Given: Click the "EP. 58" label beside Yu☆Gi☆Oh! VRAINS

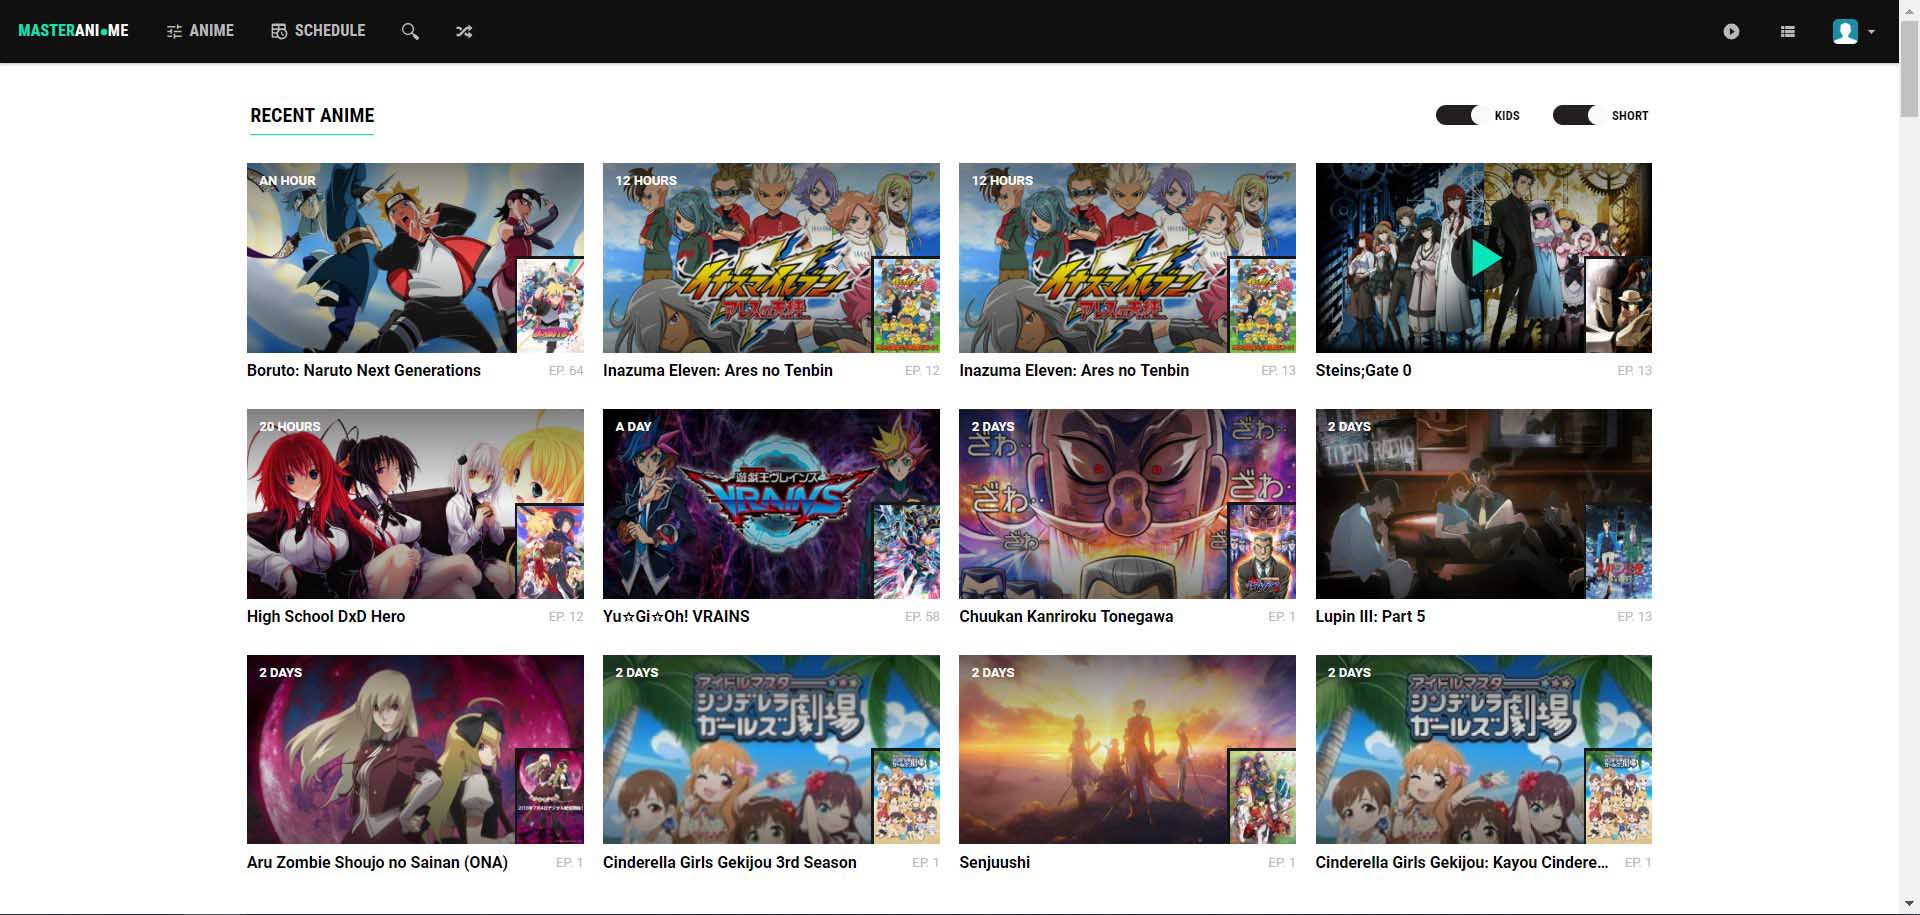Looking at the screenshot, I should 922,617.
